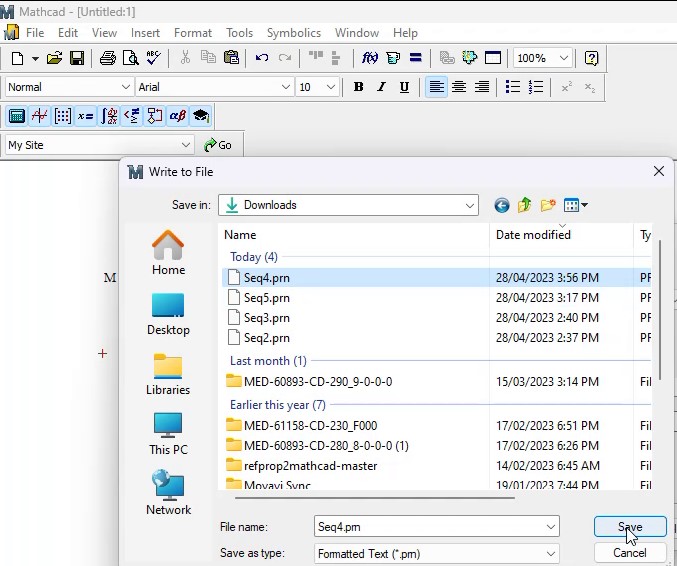Open the Greek symbol toolbar

[x=177, y=116]
